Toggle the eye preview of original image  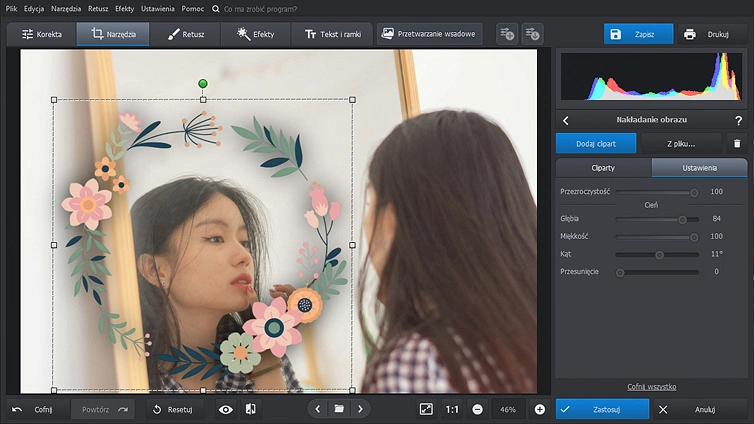click(x=225, y=409)
